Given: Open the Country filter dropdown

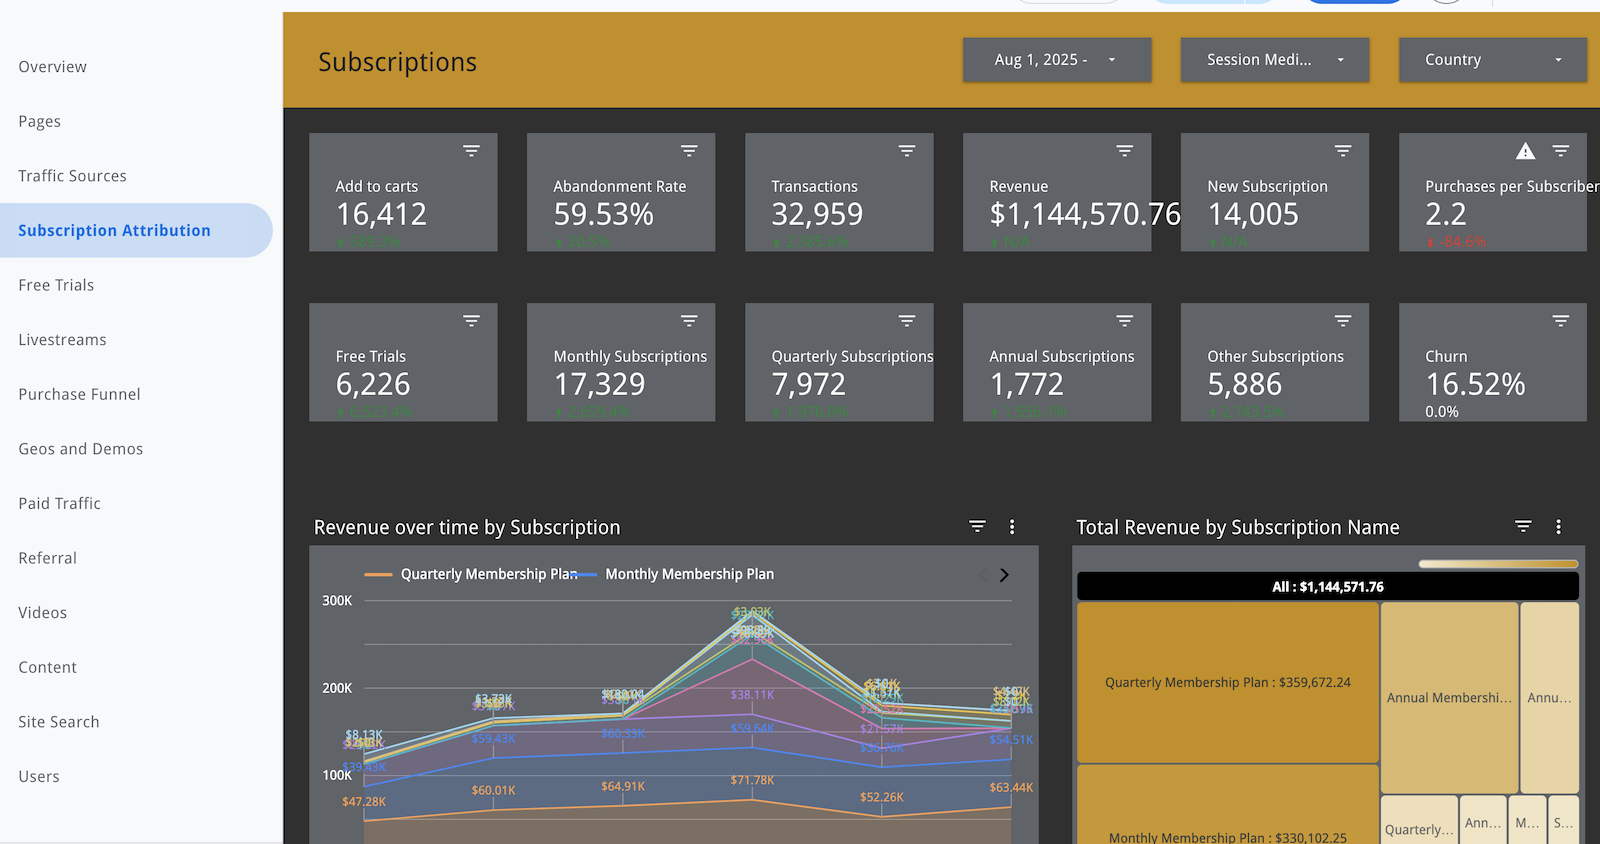Looking at the screenshot, I should 1492,60.
